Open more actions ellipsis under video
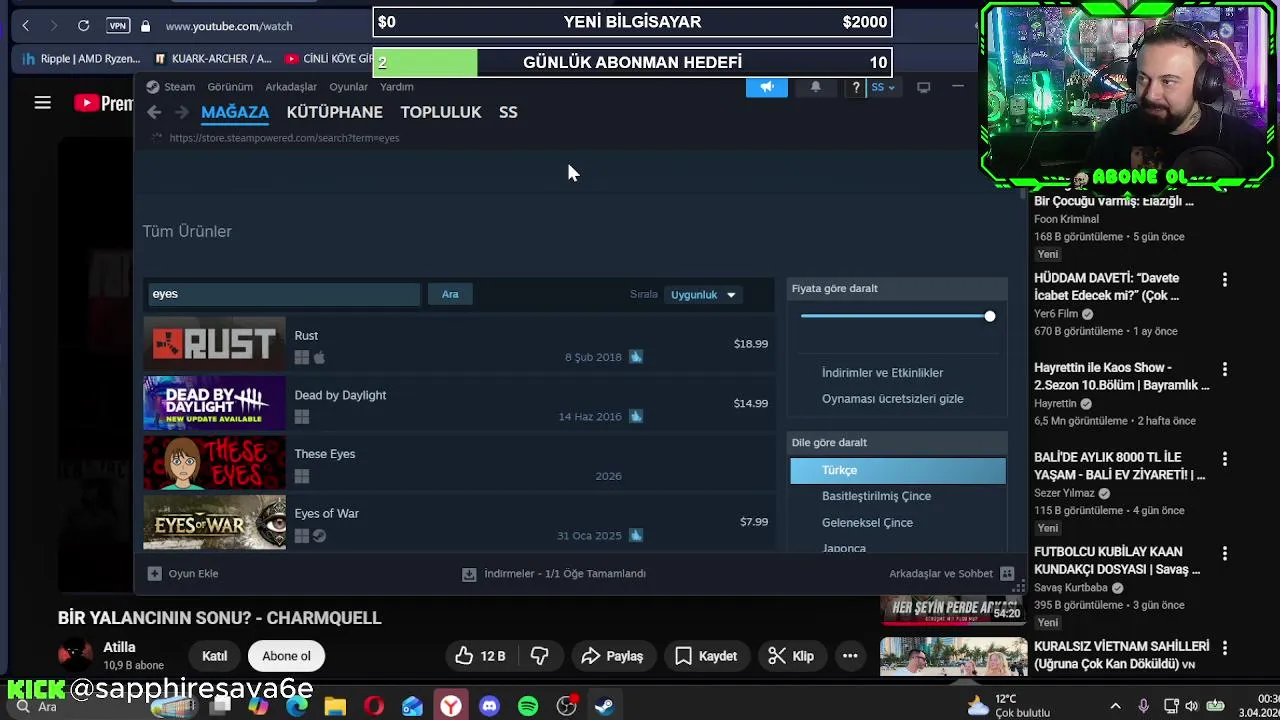Image resolution: width=1280 pixels, height=720 pixels. pyautogui.click(x=850, y=656)
